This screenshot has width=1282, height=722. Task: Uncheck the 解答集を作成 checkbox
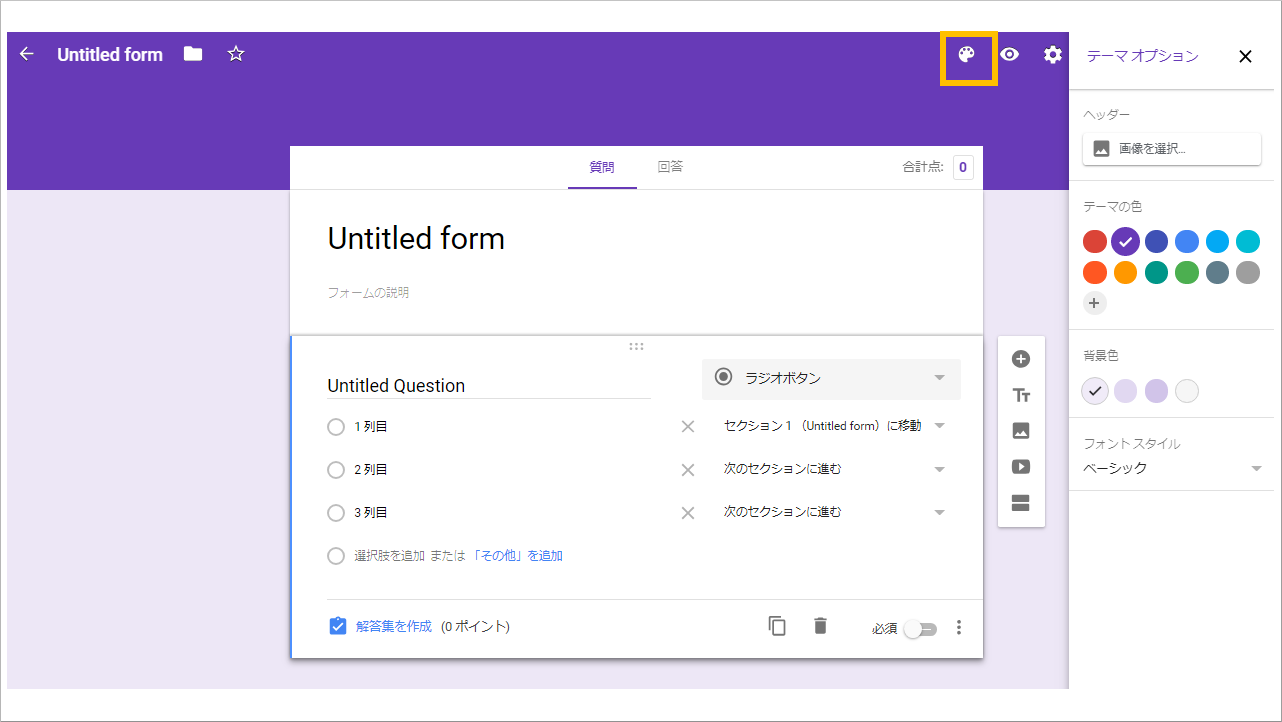[337, 626]
